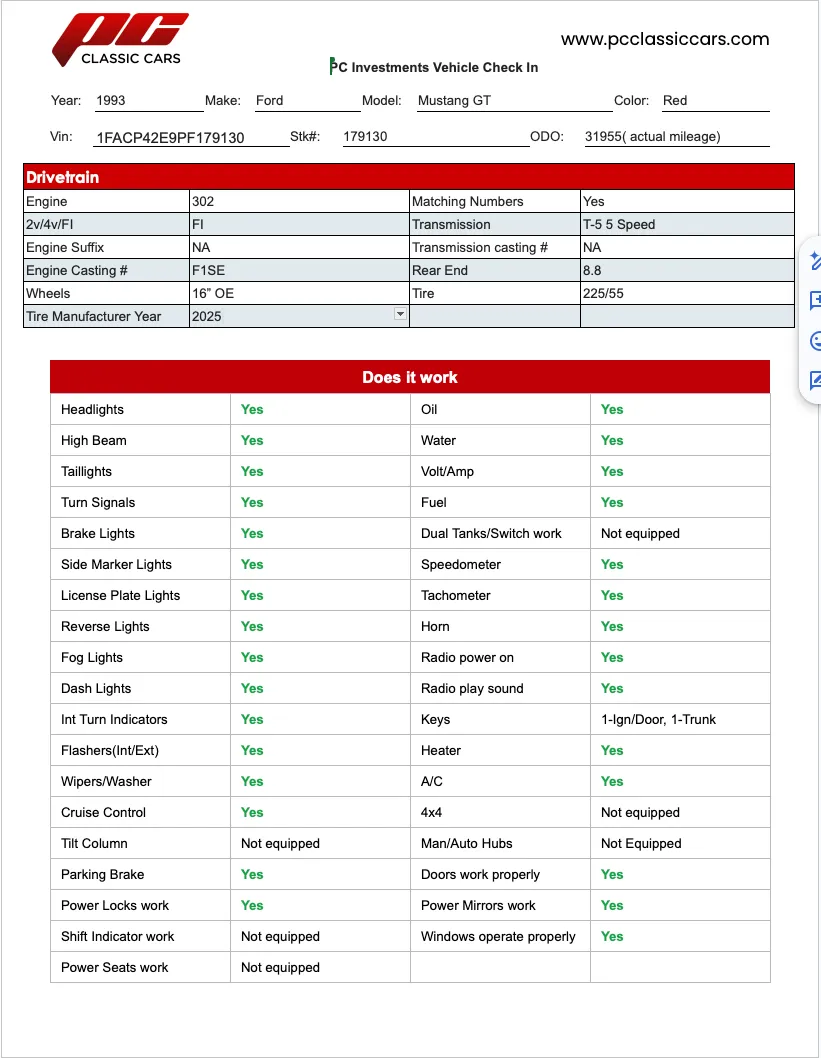This screenshot has width=821, height=1058.
Task: Click the 'Reverse Lights' row label
Action: 105,627
